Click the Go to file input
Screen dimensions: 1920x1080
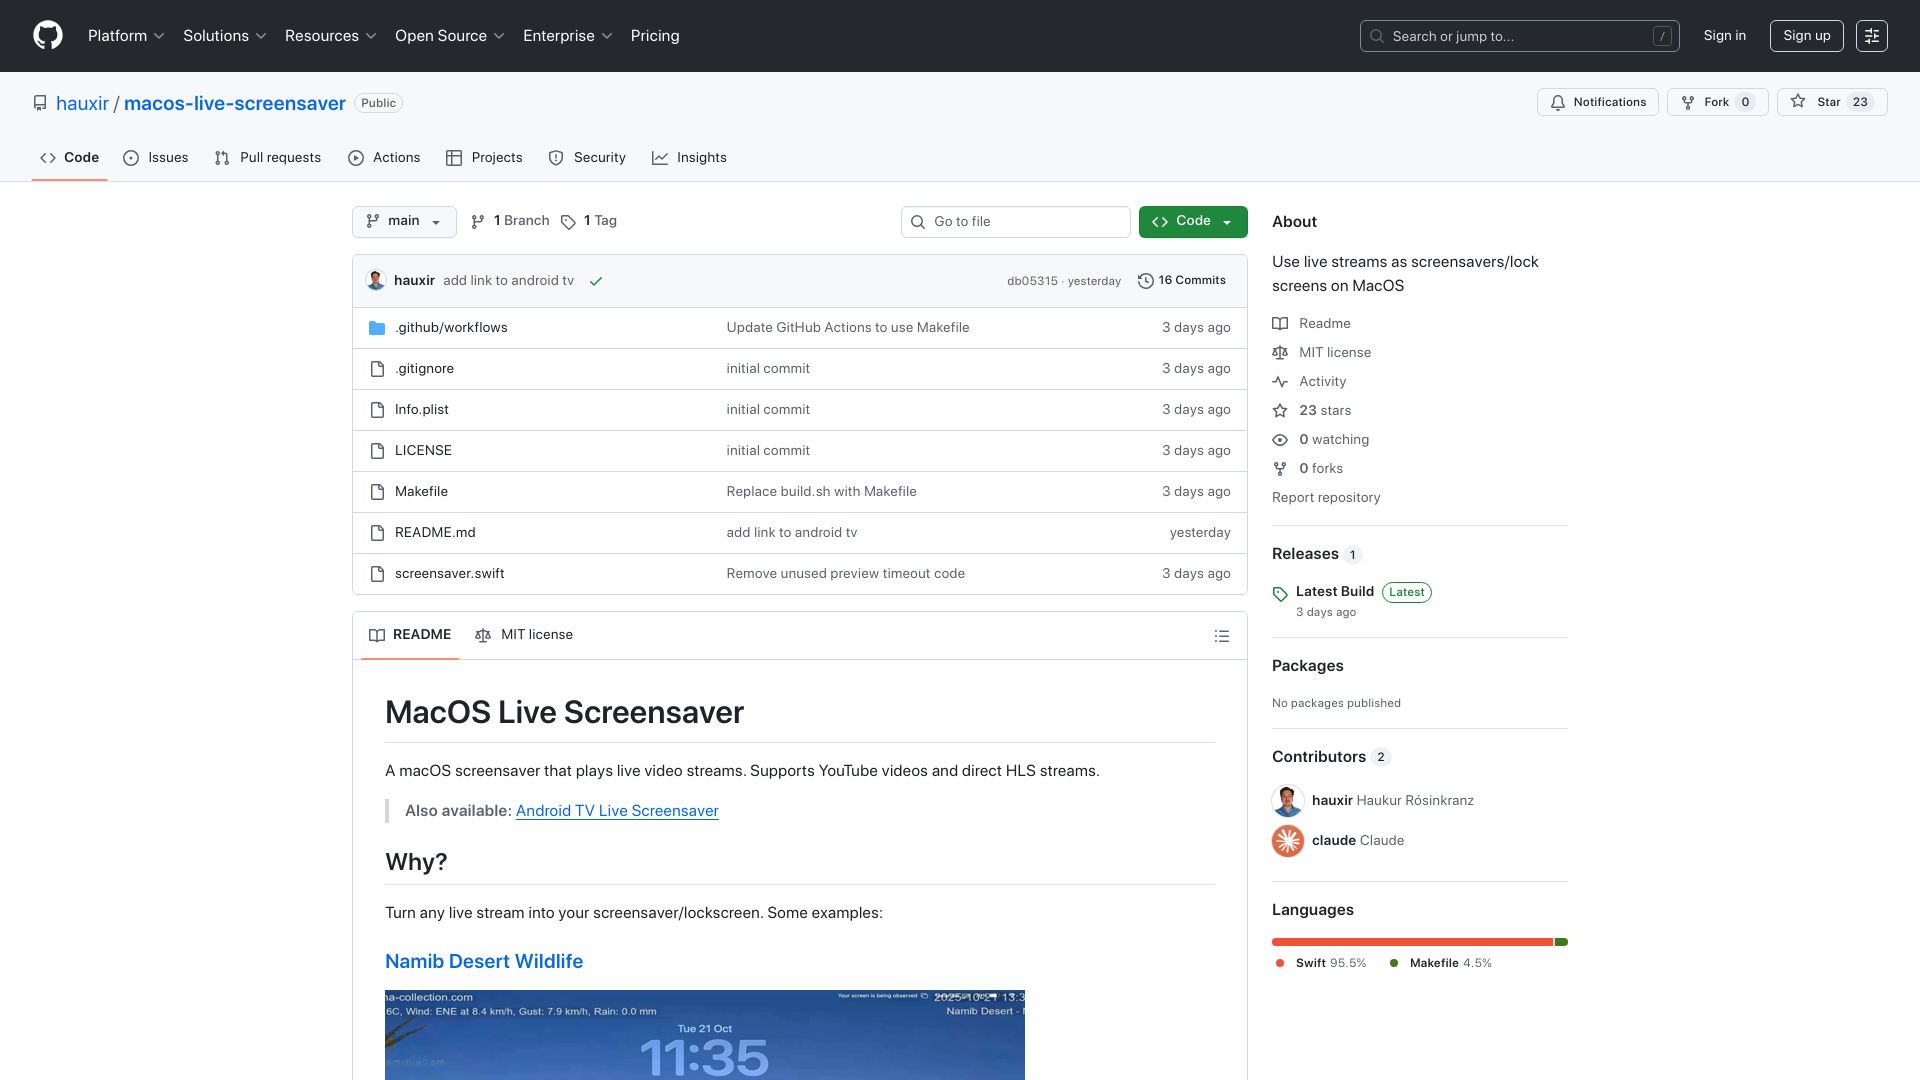[x=1015, y=222]
